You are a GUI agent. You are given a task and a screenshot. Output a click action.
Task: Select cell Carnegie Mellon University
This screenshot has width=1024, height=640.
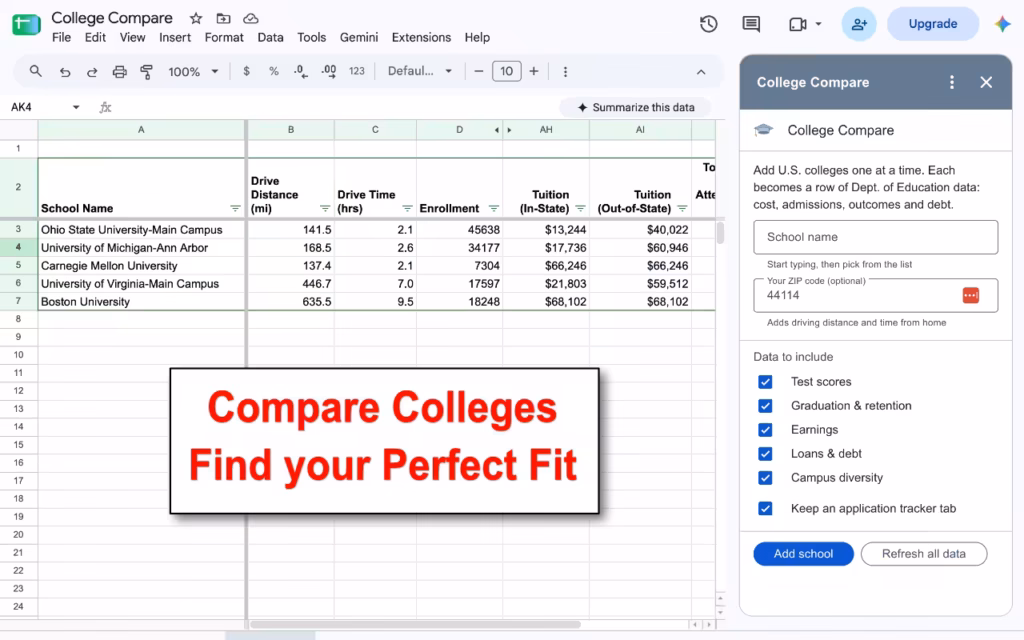point(142,266)
